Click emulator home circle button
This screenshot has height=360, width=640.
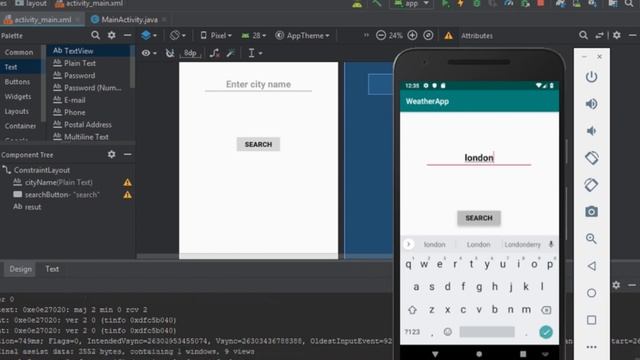[591, 293]
